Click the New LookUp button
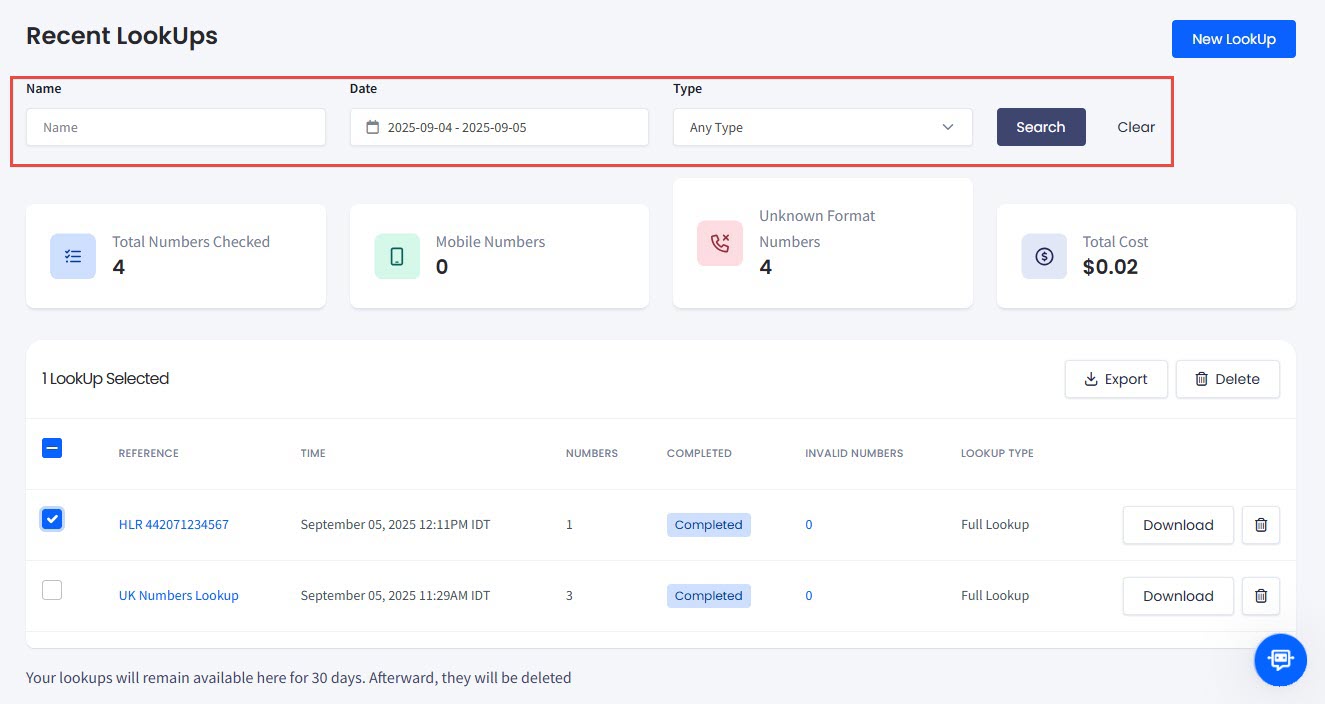The height and width of the screenshot is (704, 1325). click(1234, 39)
